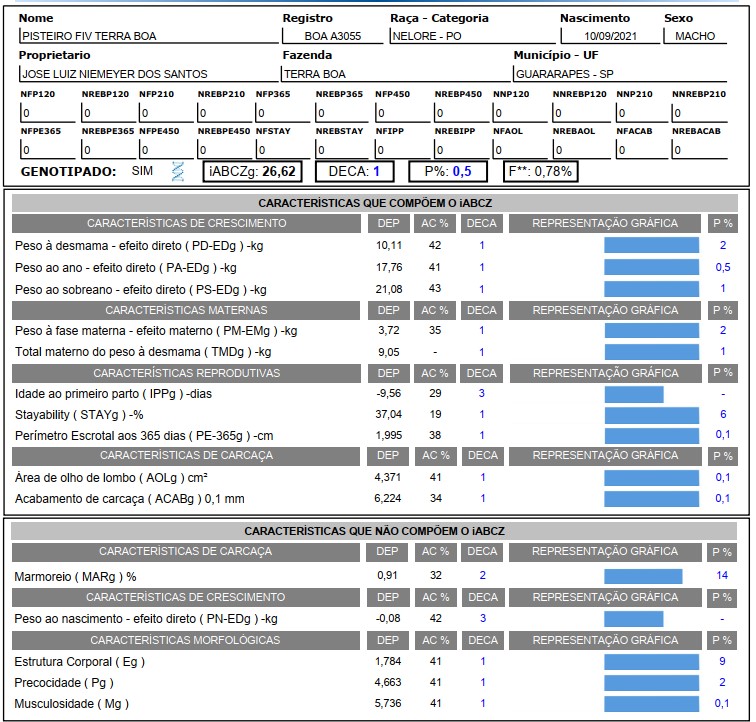756x722 pixels.
Task: Click the NFPE365 value field
Action: click(48, 150)
